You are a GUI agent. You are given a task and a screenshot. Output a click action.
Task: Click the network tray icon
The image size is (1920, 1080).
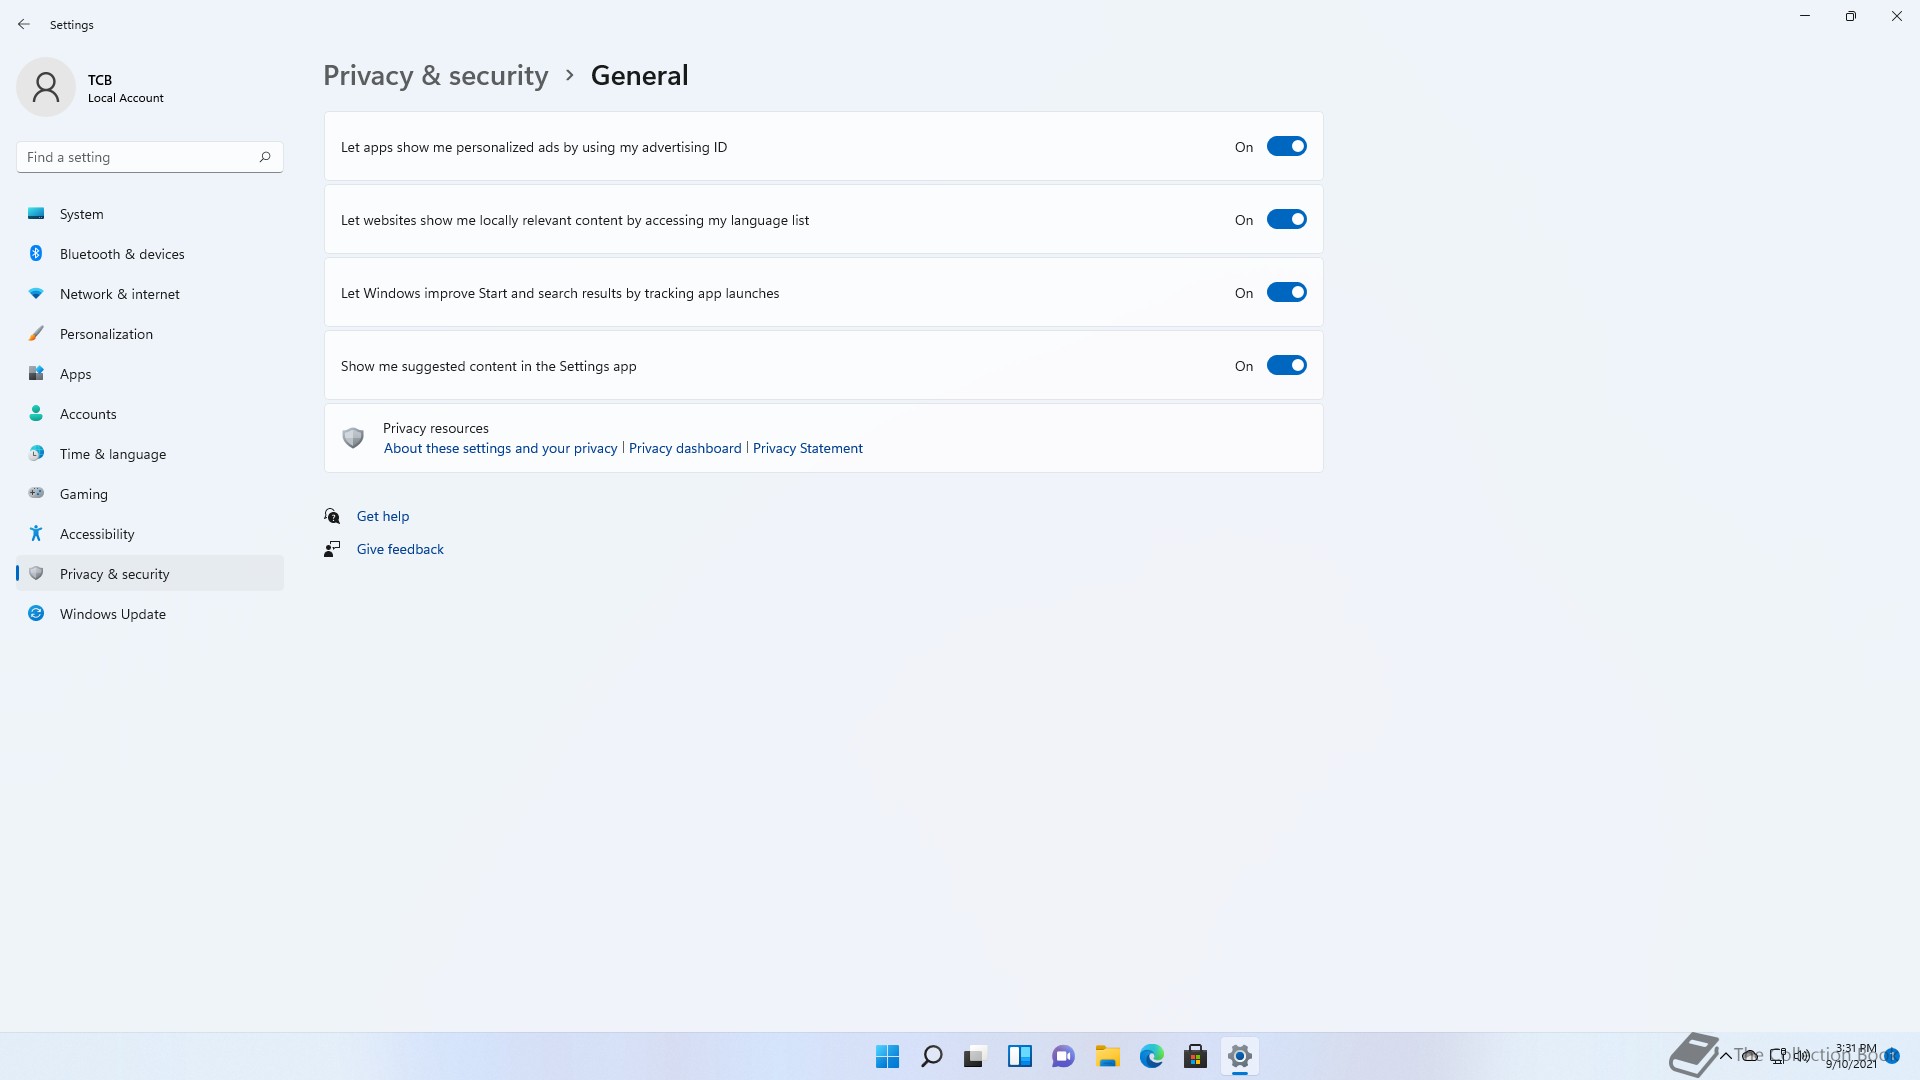(1778, 1055)
